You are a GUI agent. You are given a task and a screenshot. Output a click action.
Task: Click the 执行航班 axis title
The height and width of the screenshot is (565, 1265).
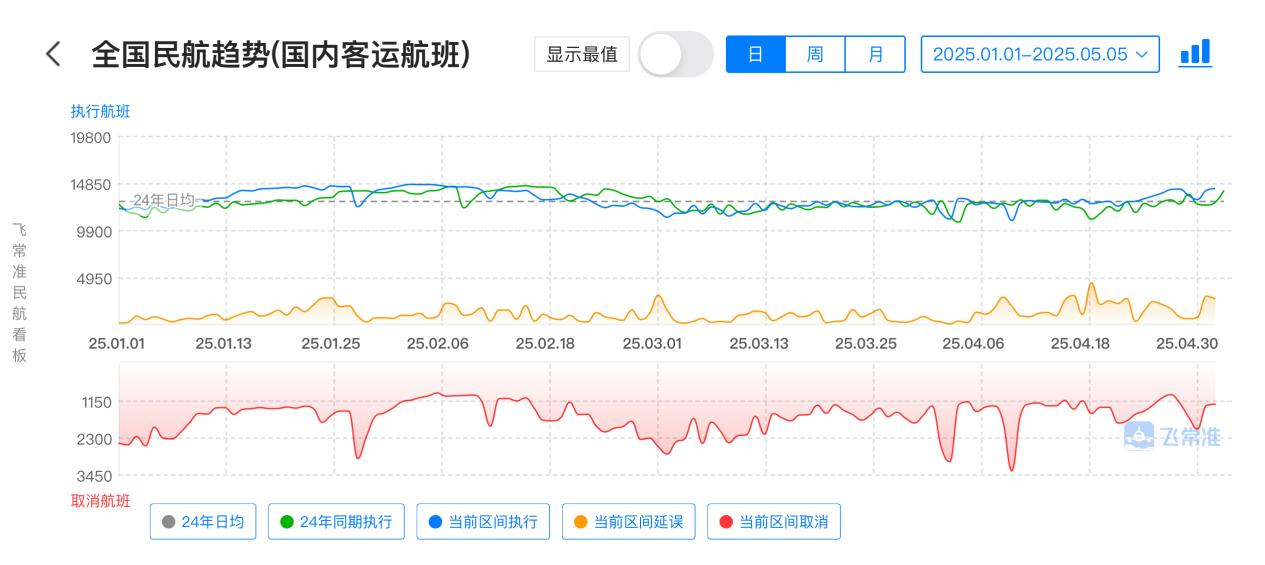[x=100, y=111]
